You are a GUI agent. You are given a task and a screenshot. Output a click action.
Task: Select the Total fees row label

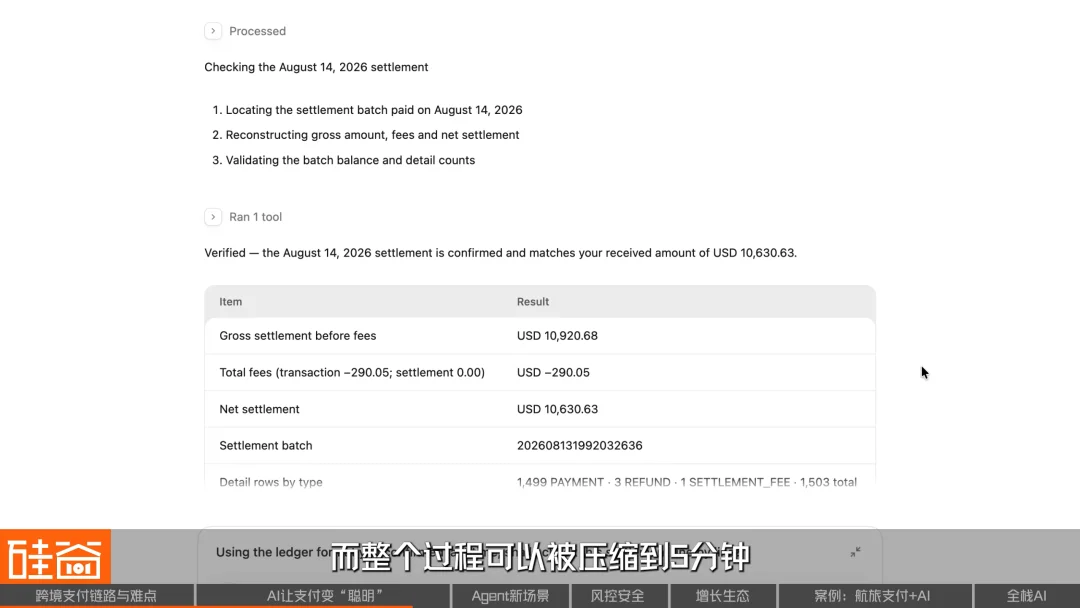coord(352,373)
